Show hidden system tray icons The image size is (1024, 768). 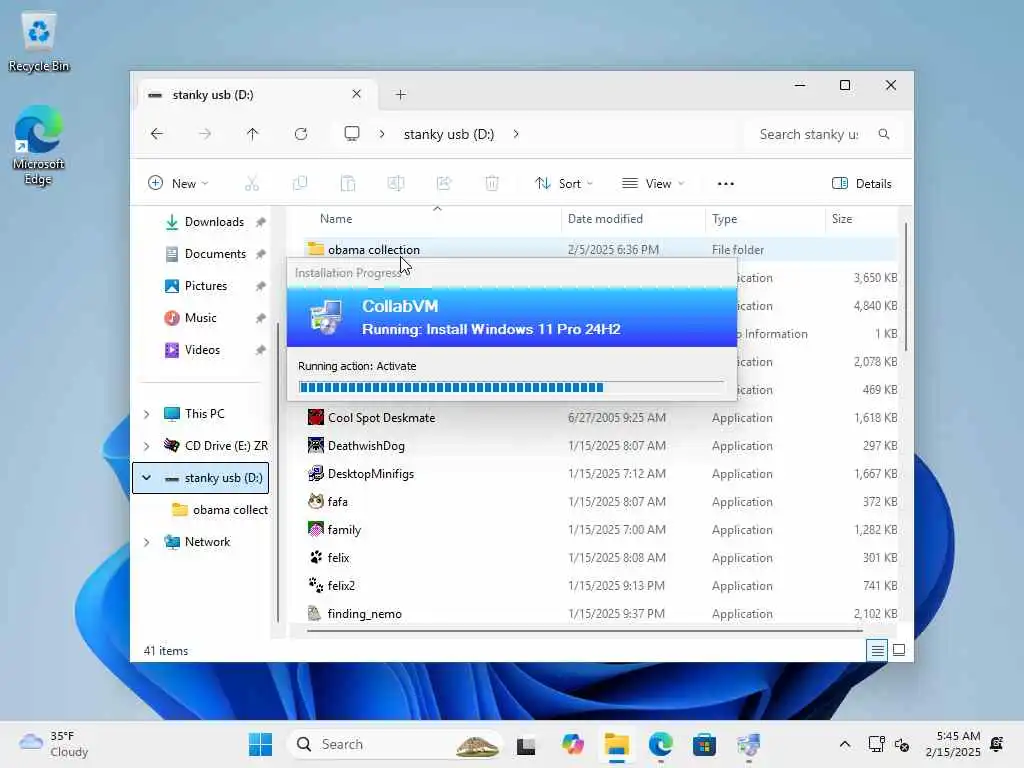(x=844, y=744)
